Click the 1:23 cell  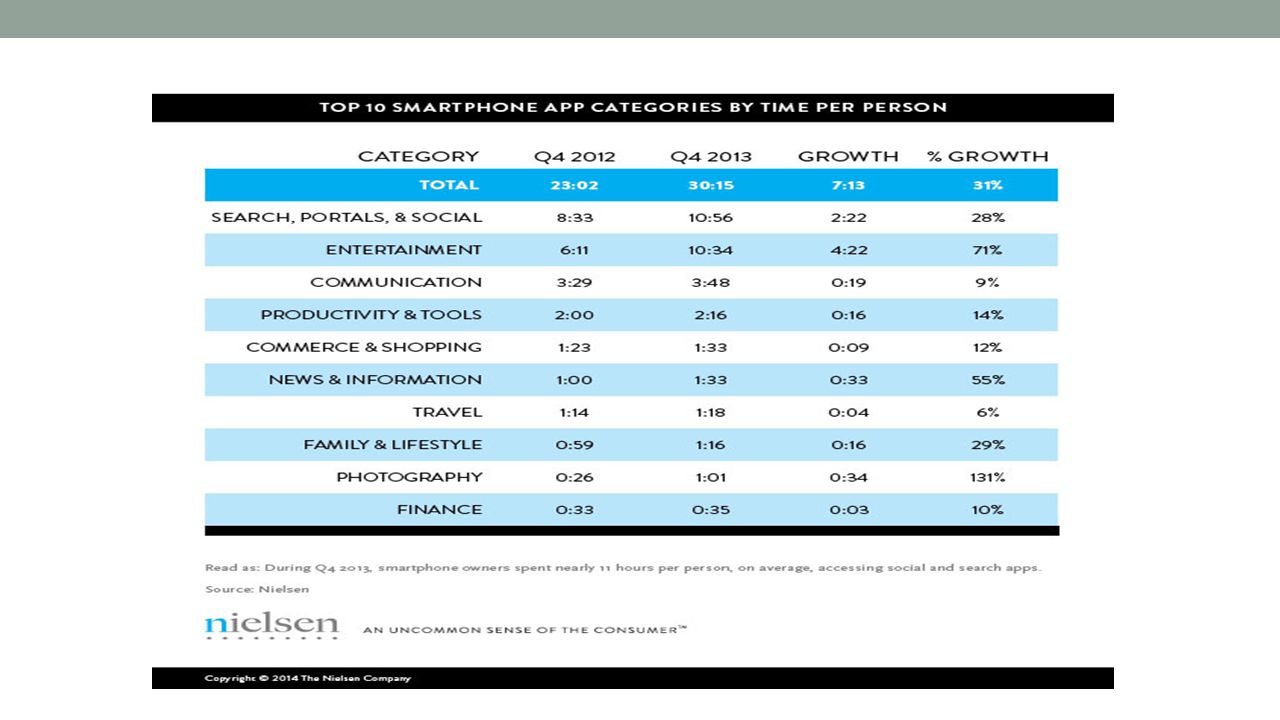click(x=574, y=347)
